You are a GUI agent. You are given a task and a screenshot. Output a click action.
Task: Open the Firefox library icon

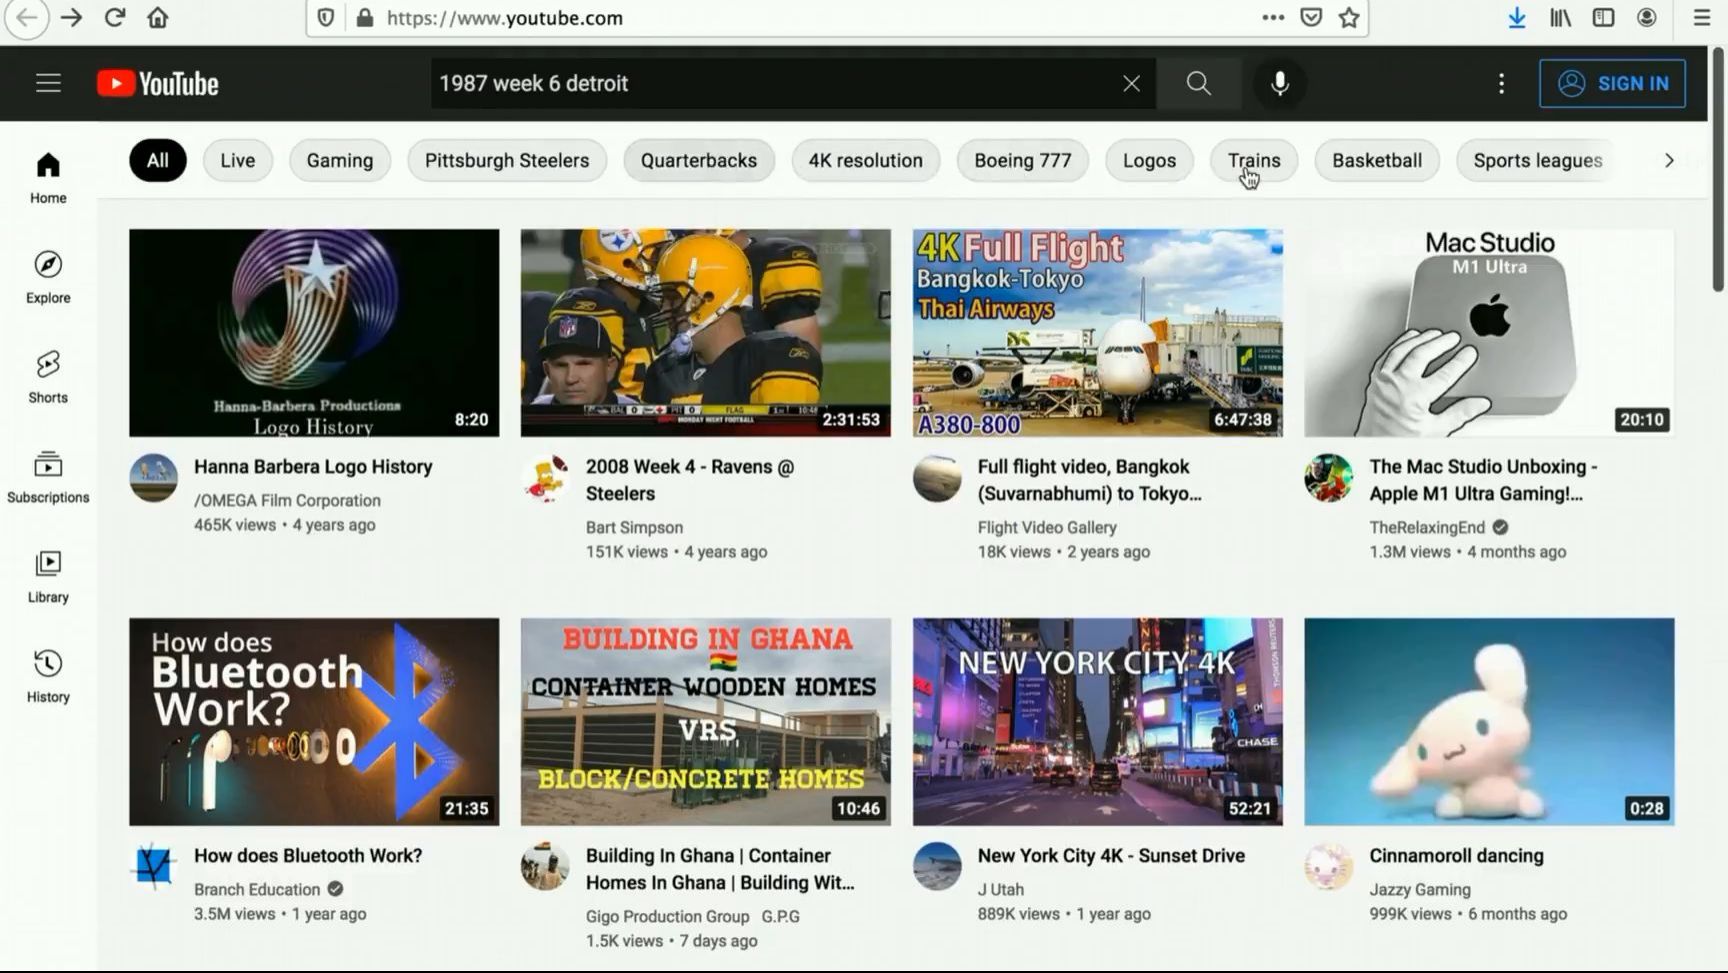[1560, 18]
